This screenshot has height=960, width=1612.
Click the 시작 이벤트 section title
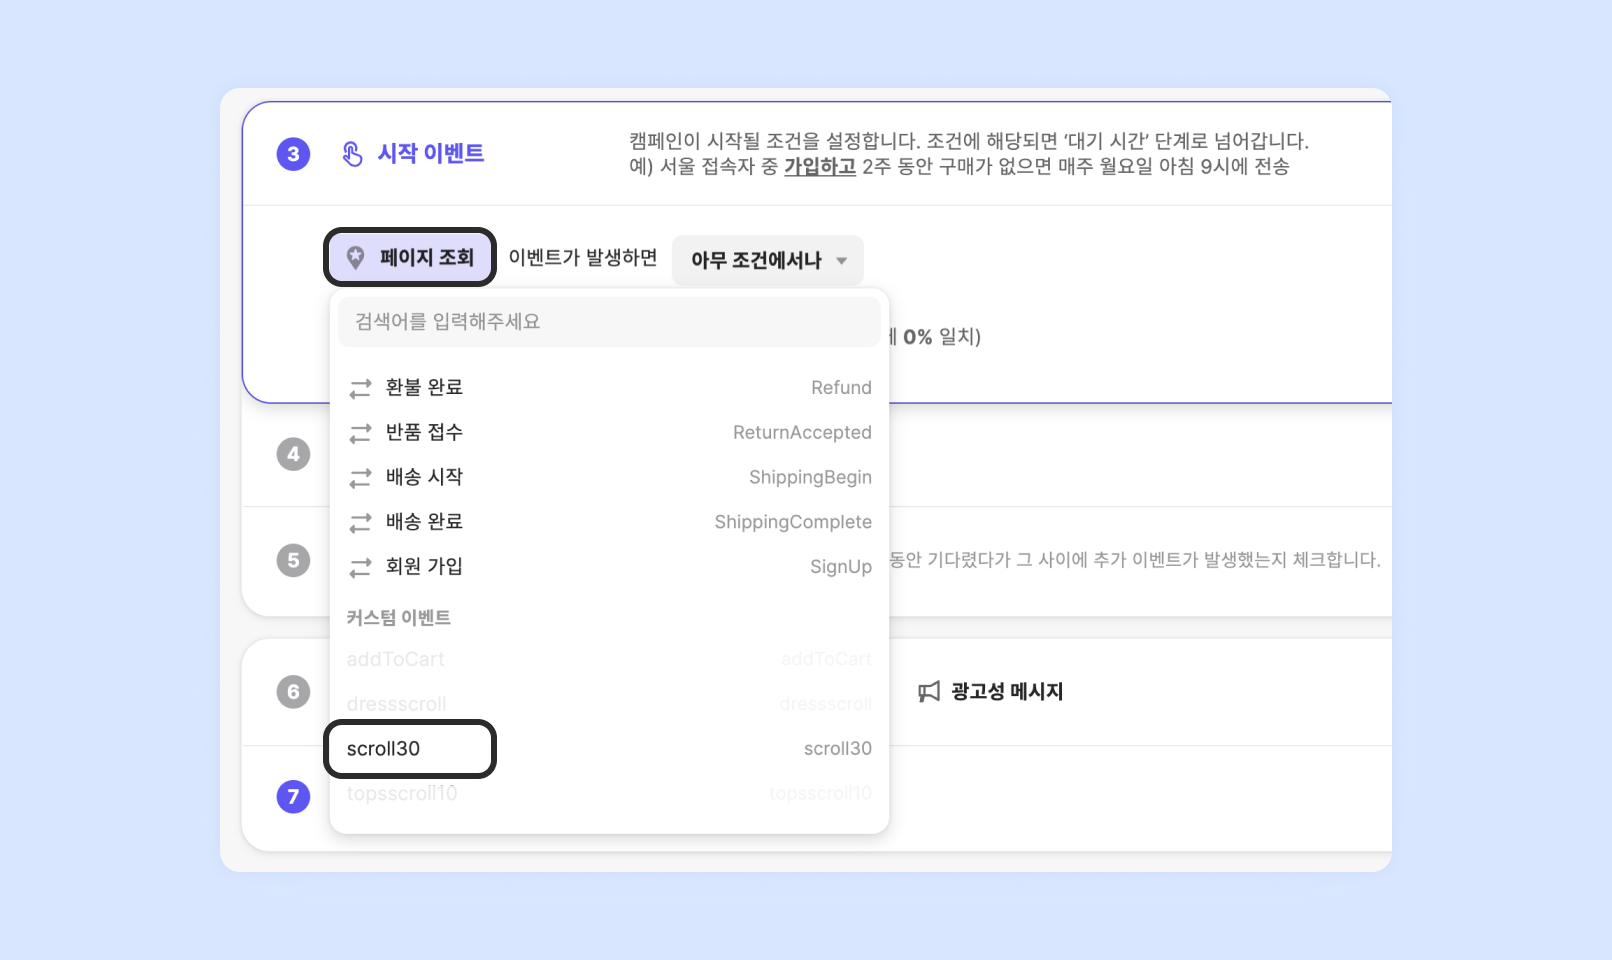[x=431, y=153]
